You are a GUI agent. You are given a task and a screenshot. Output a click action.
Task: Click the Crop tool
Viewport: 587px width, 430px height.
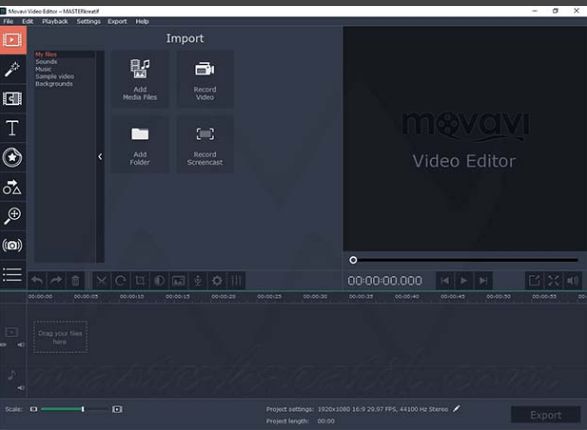pos(140,280)
